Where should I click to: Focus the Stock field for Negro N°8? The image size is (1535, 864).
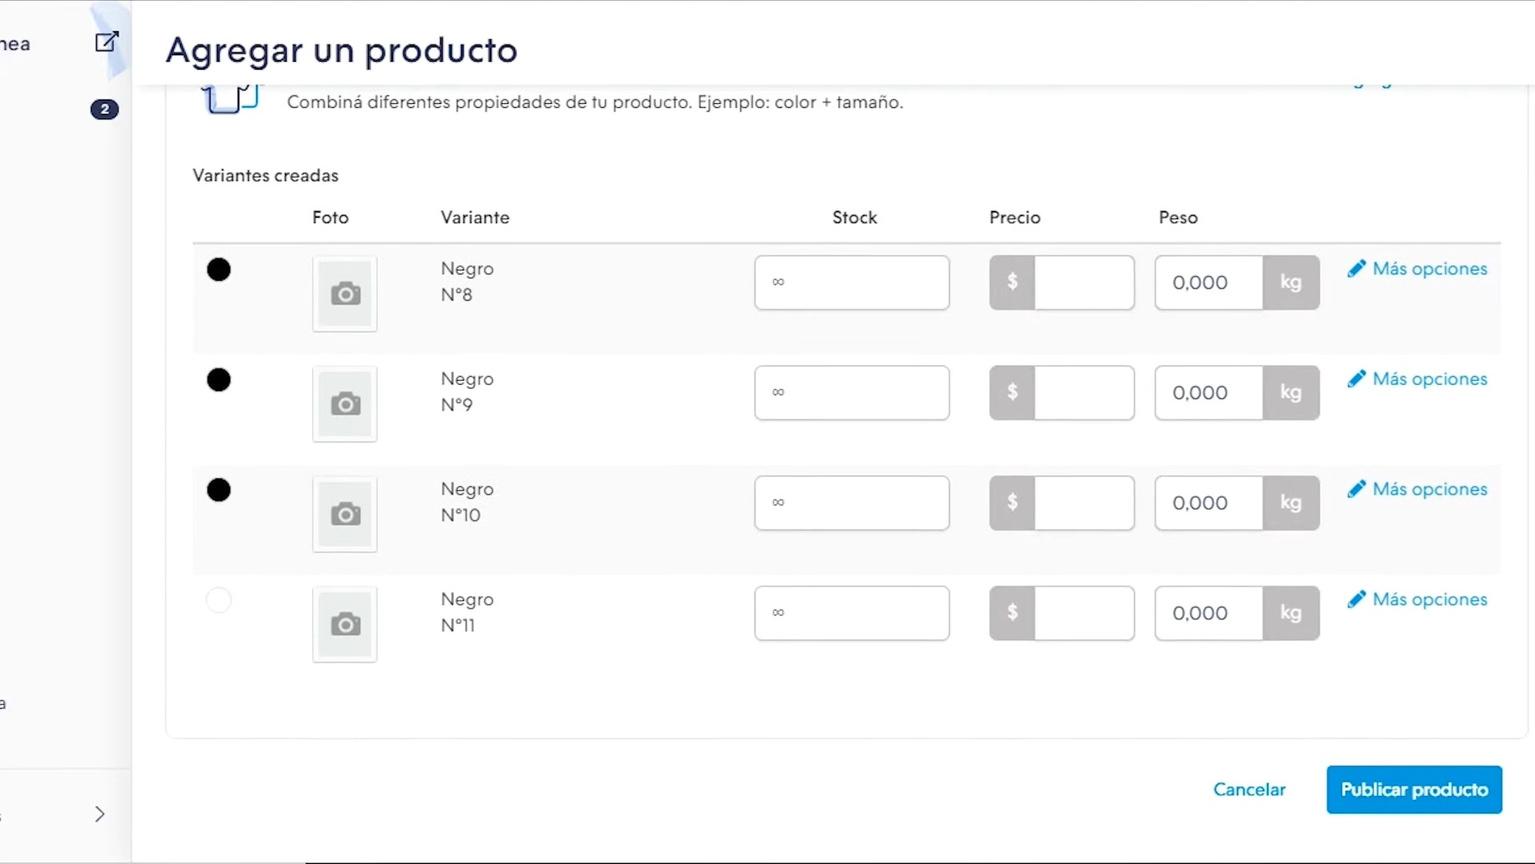coord(852,283)
